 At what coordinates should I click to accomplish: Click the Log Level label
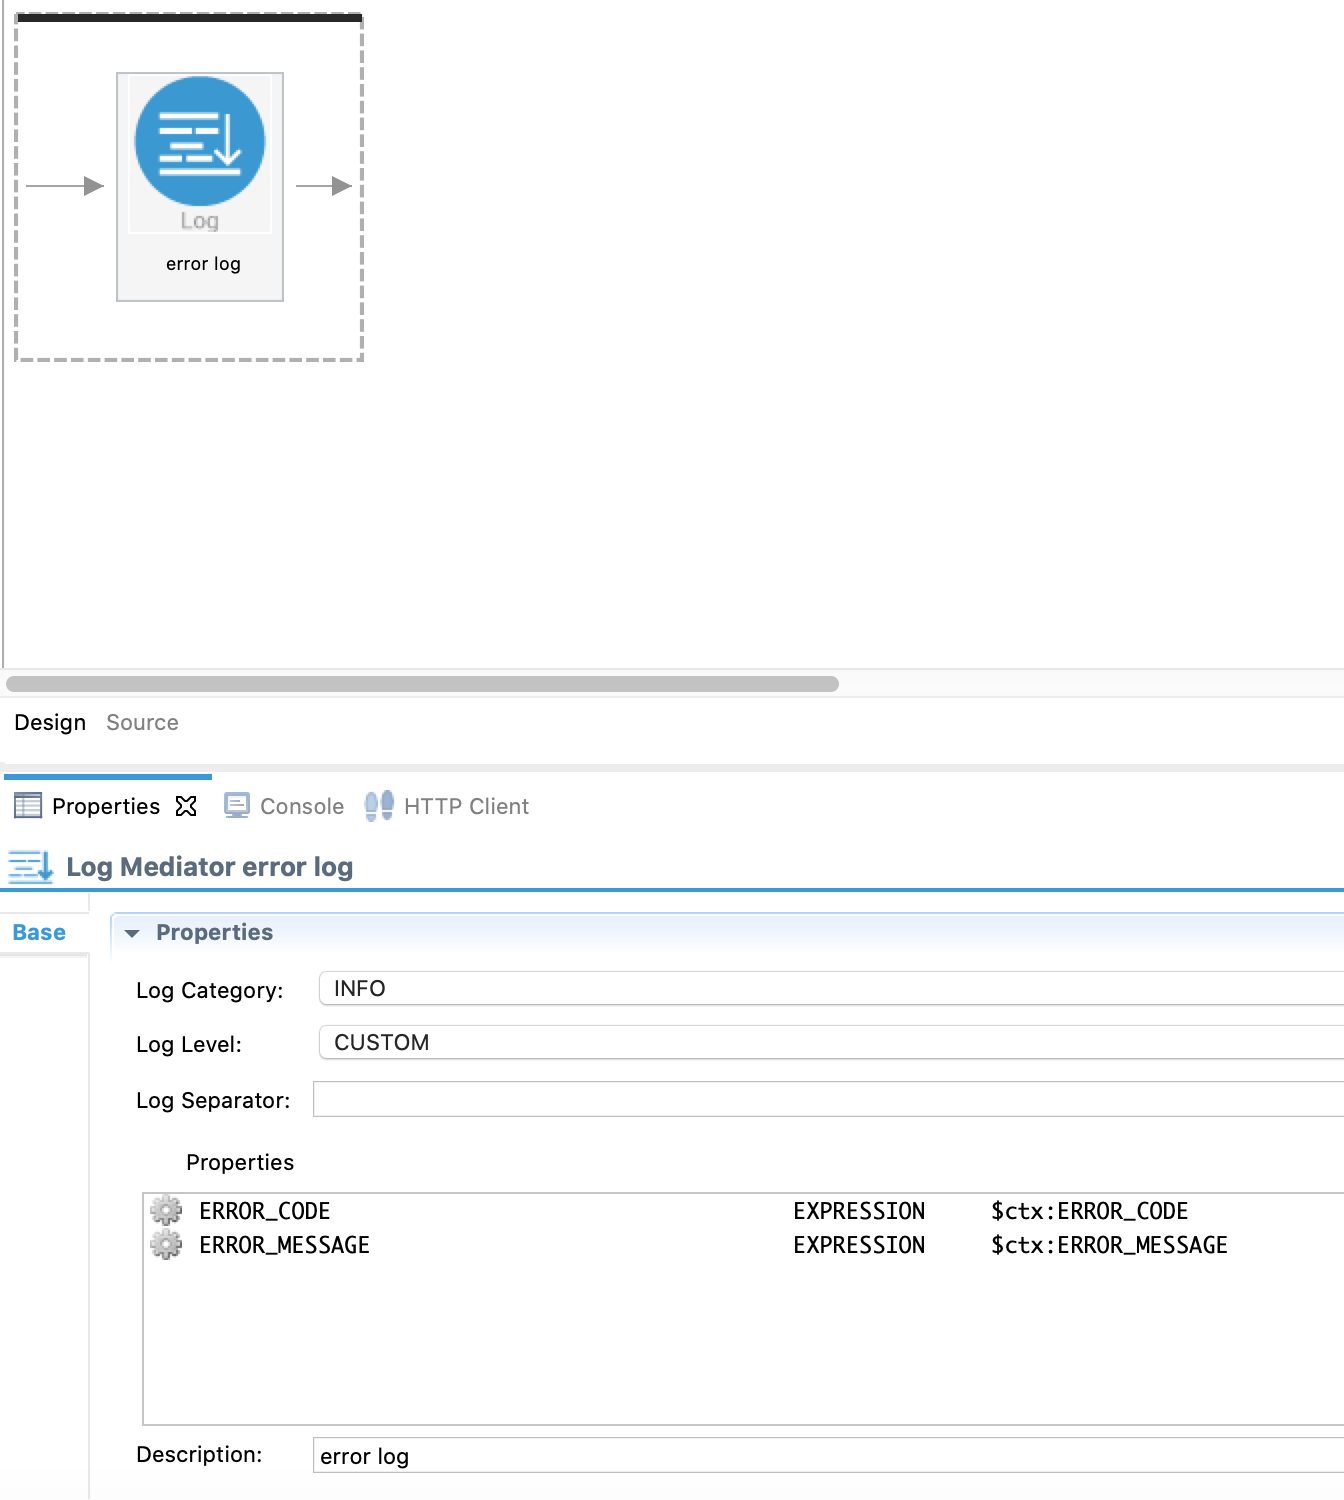tap(189, 1044)
